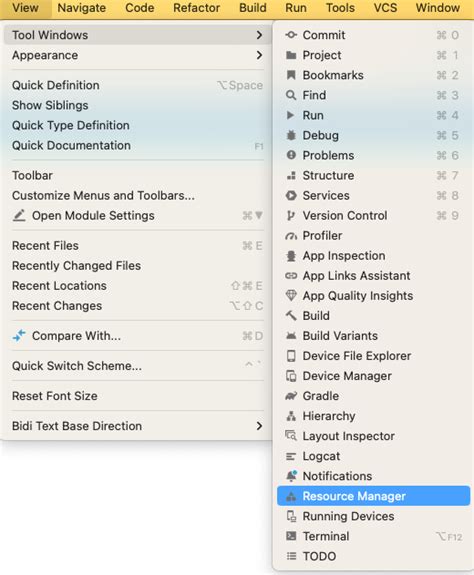
Task: Open the Navigate menu
Action: tap(81, 8)
